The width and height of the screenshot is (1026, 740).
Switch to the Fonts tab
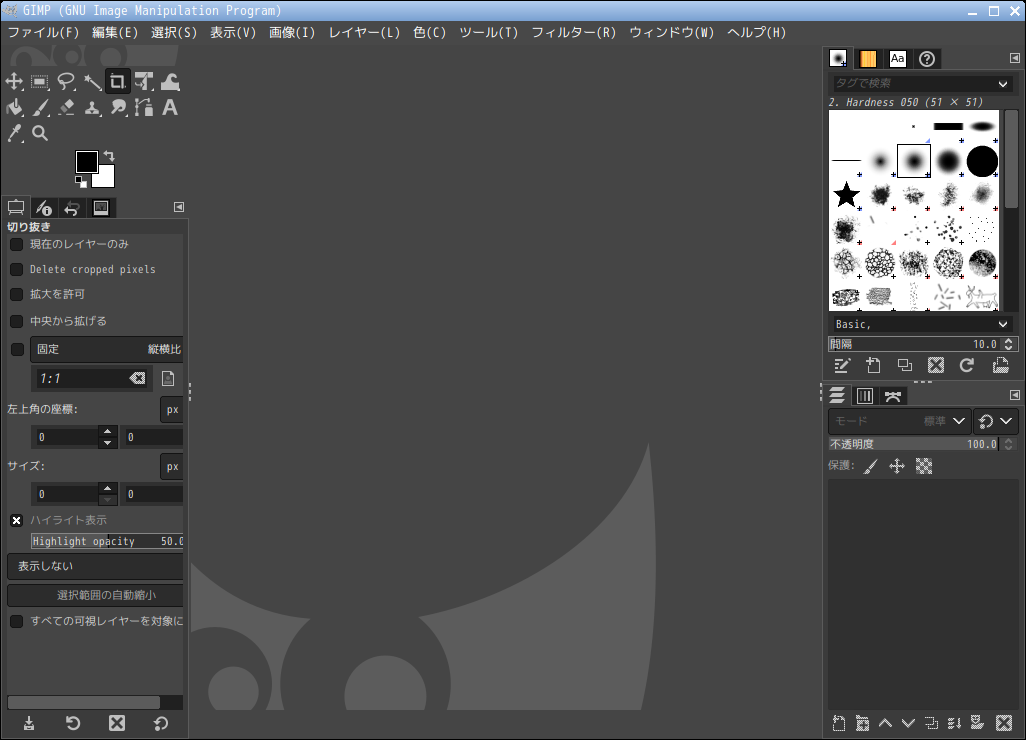click(898, 59)
